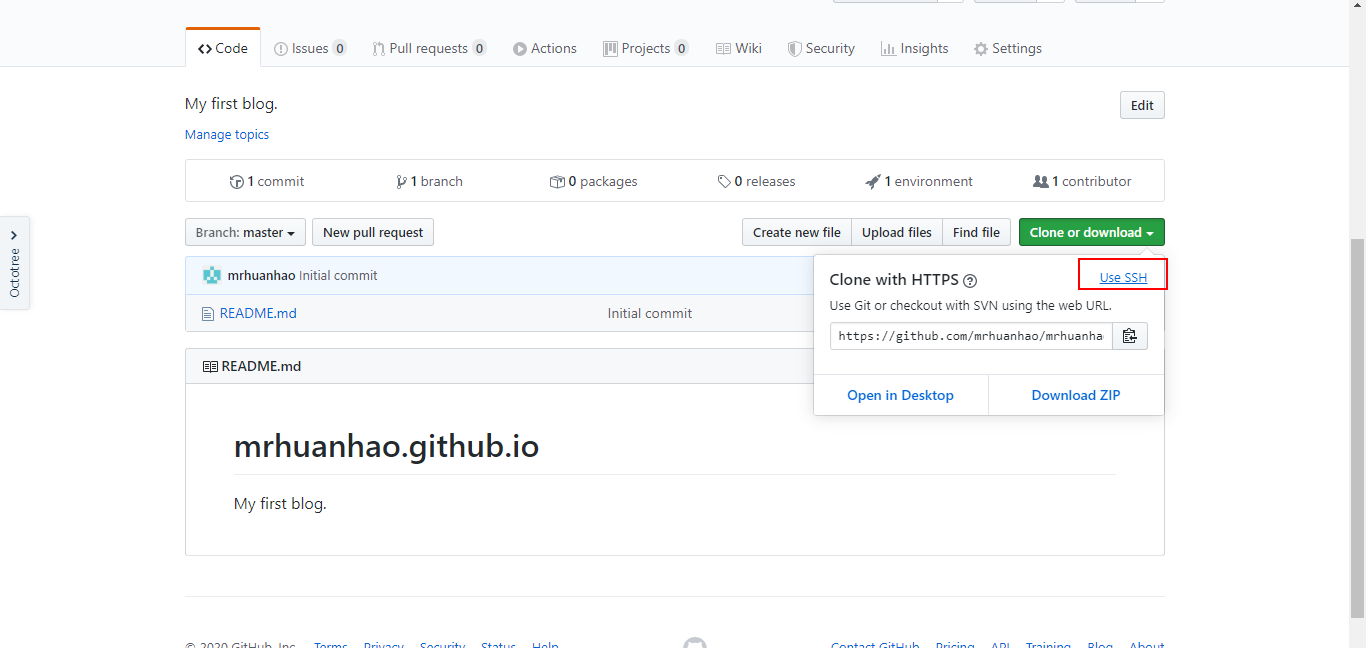Open the Wiki tab
The width and height of the screenshot is (1366, 648).
(739, 48)
